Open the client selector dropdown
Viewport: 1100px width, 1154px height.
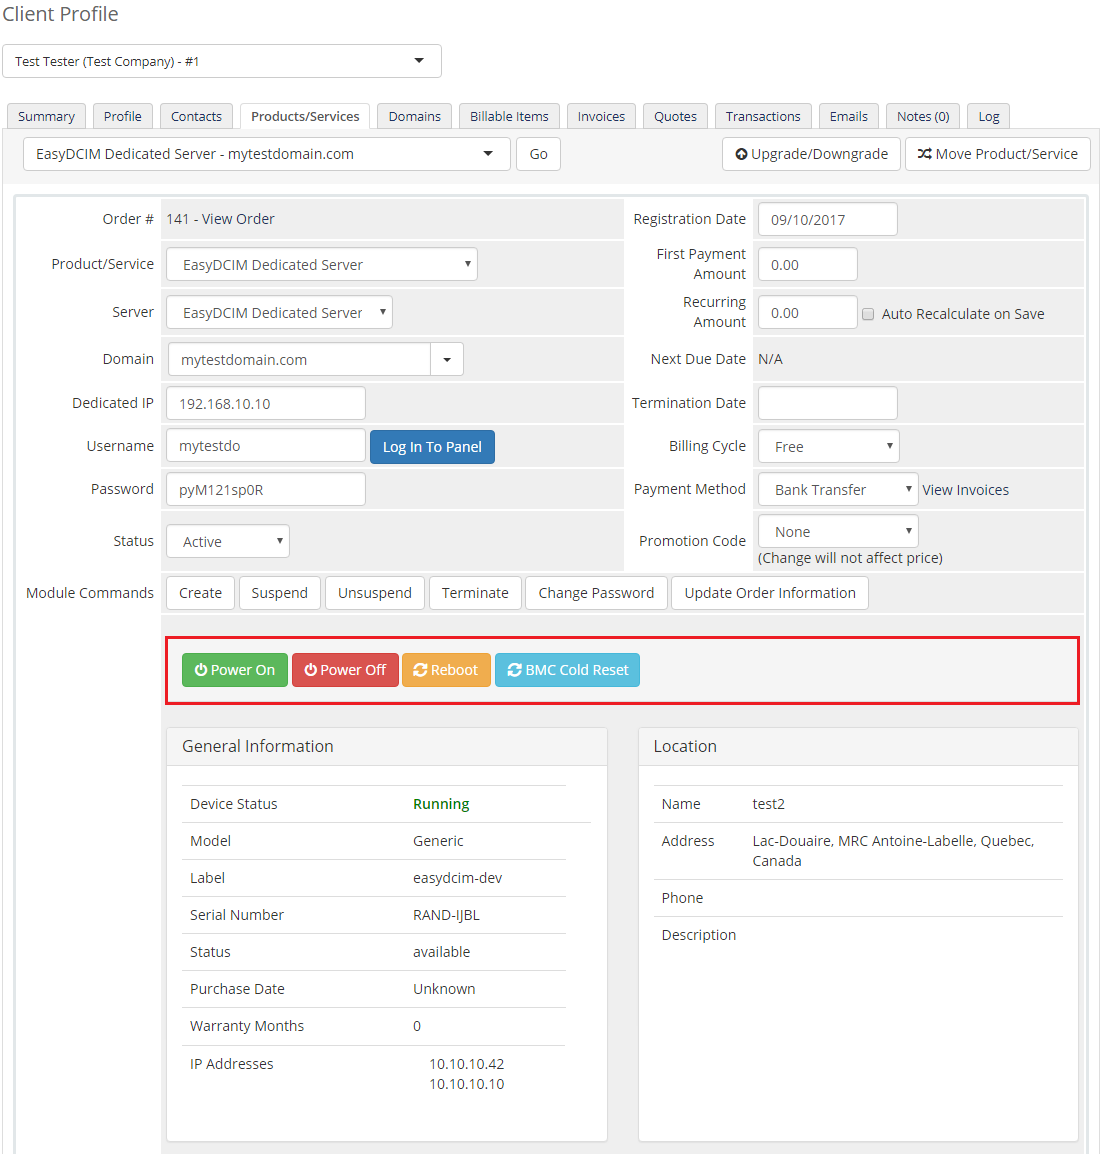click(x=221, y=61)
